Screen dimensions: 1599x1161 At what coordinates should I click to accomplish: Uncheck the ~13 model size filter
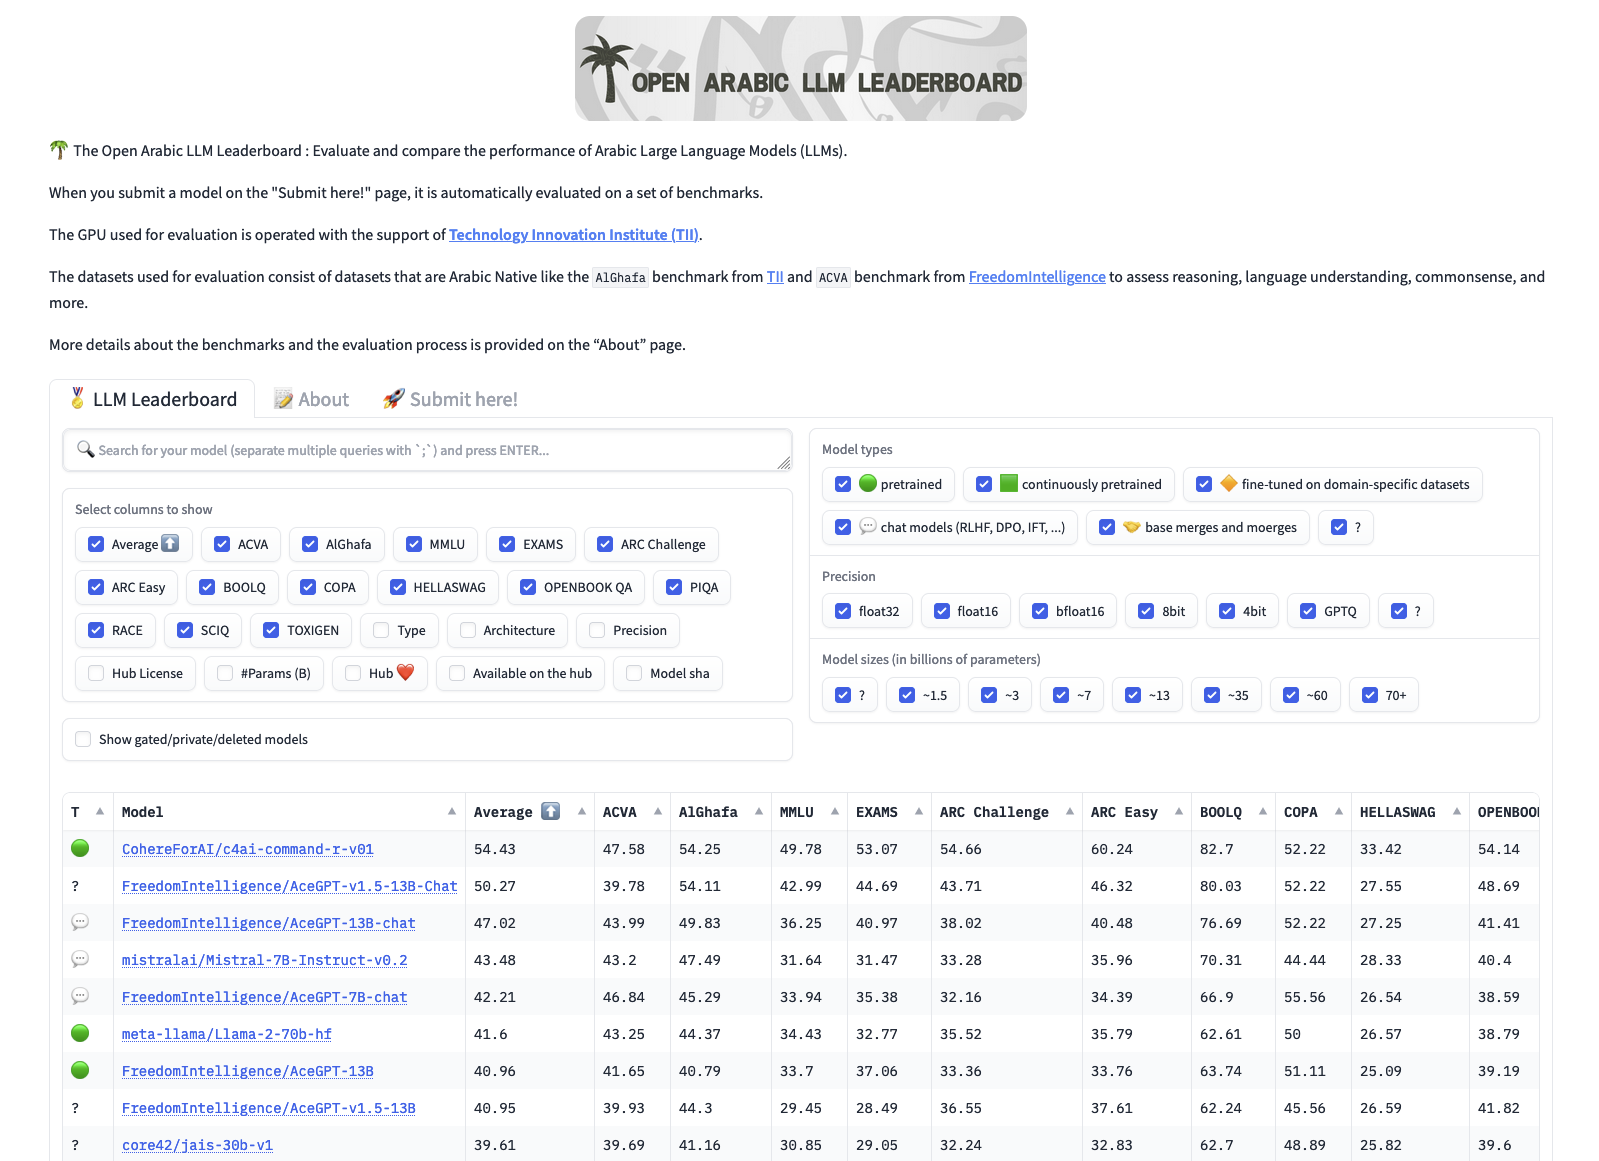tap(1133, 695)
